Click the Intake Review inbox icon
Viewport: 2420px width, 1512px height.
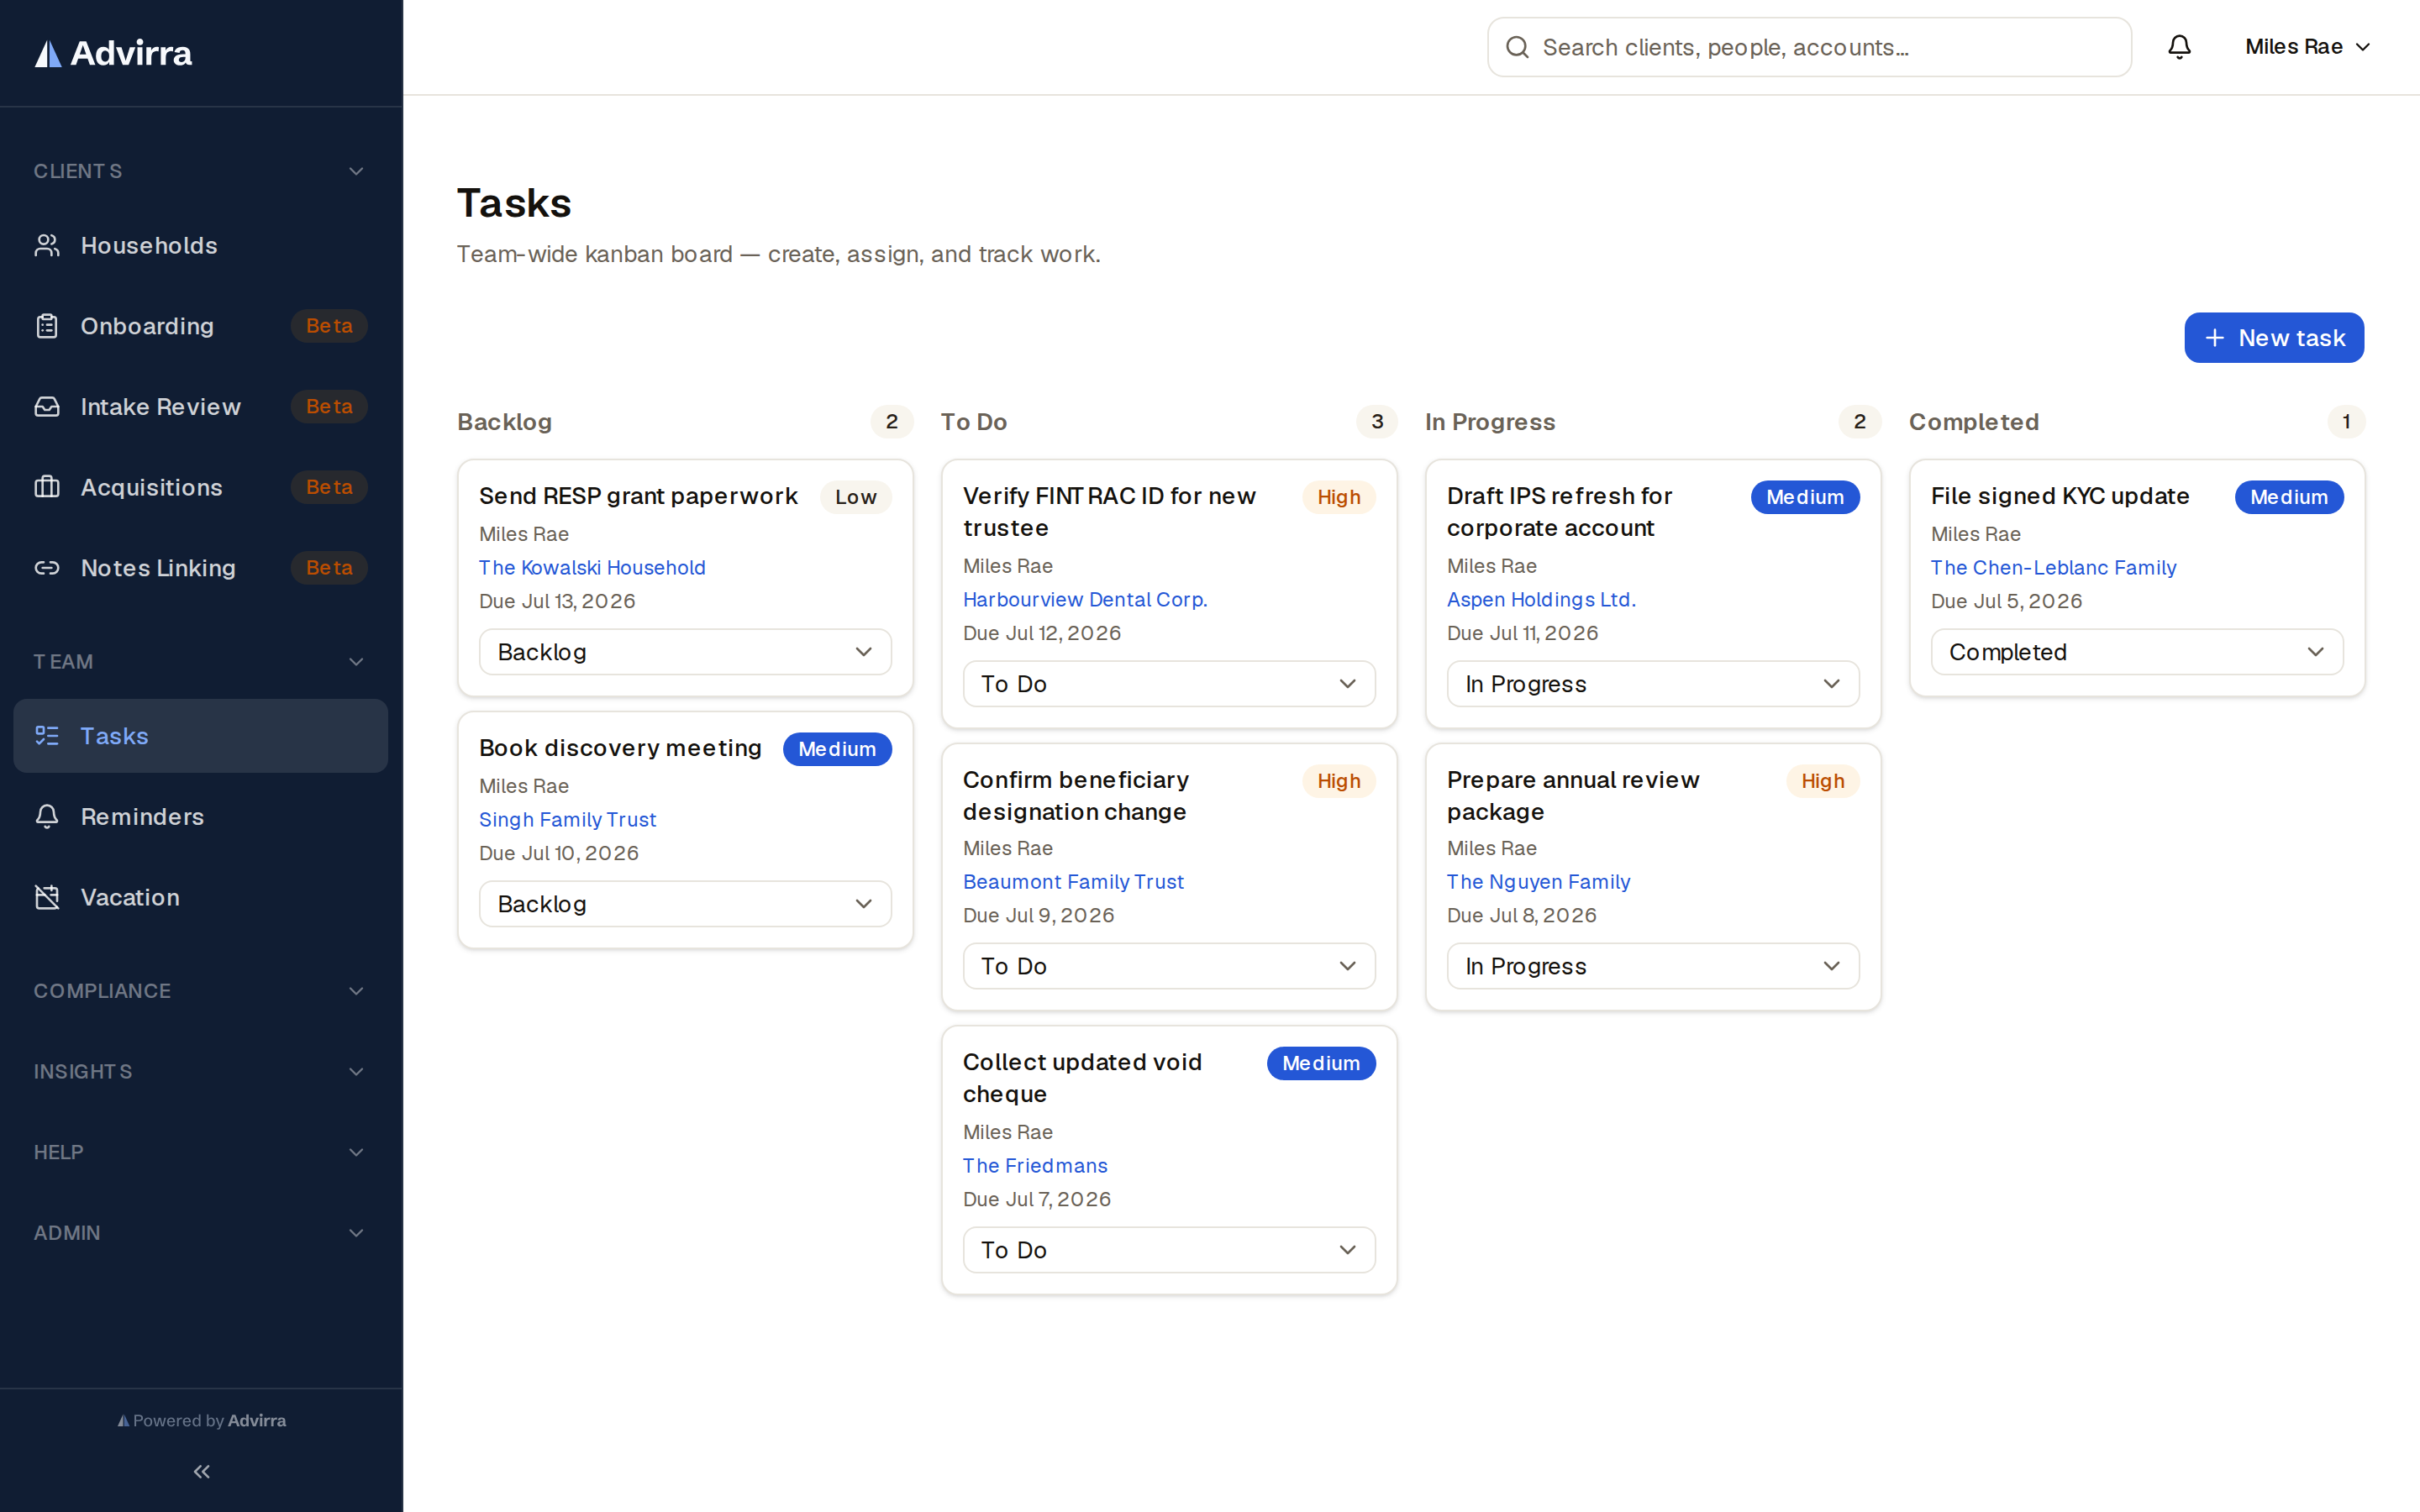point(47,407)
